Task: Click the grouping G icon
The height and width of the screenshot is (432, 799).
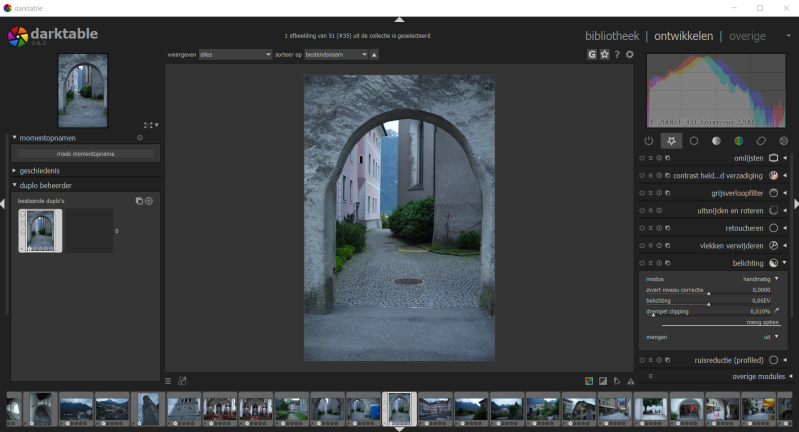Action: coord(592,54)
